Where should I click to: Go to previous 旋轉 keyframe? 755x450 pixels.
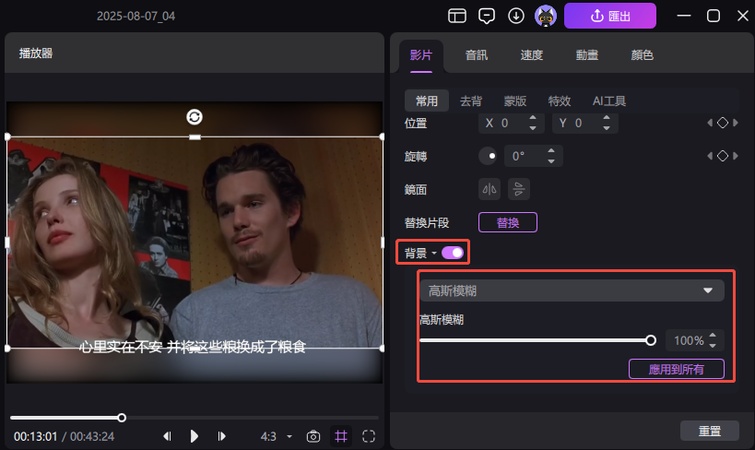pyautogui.click(x=710, y=156)
